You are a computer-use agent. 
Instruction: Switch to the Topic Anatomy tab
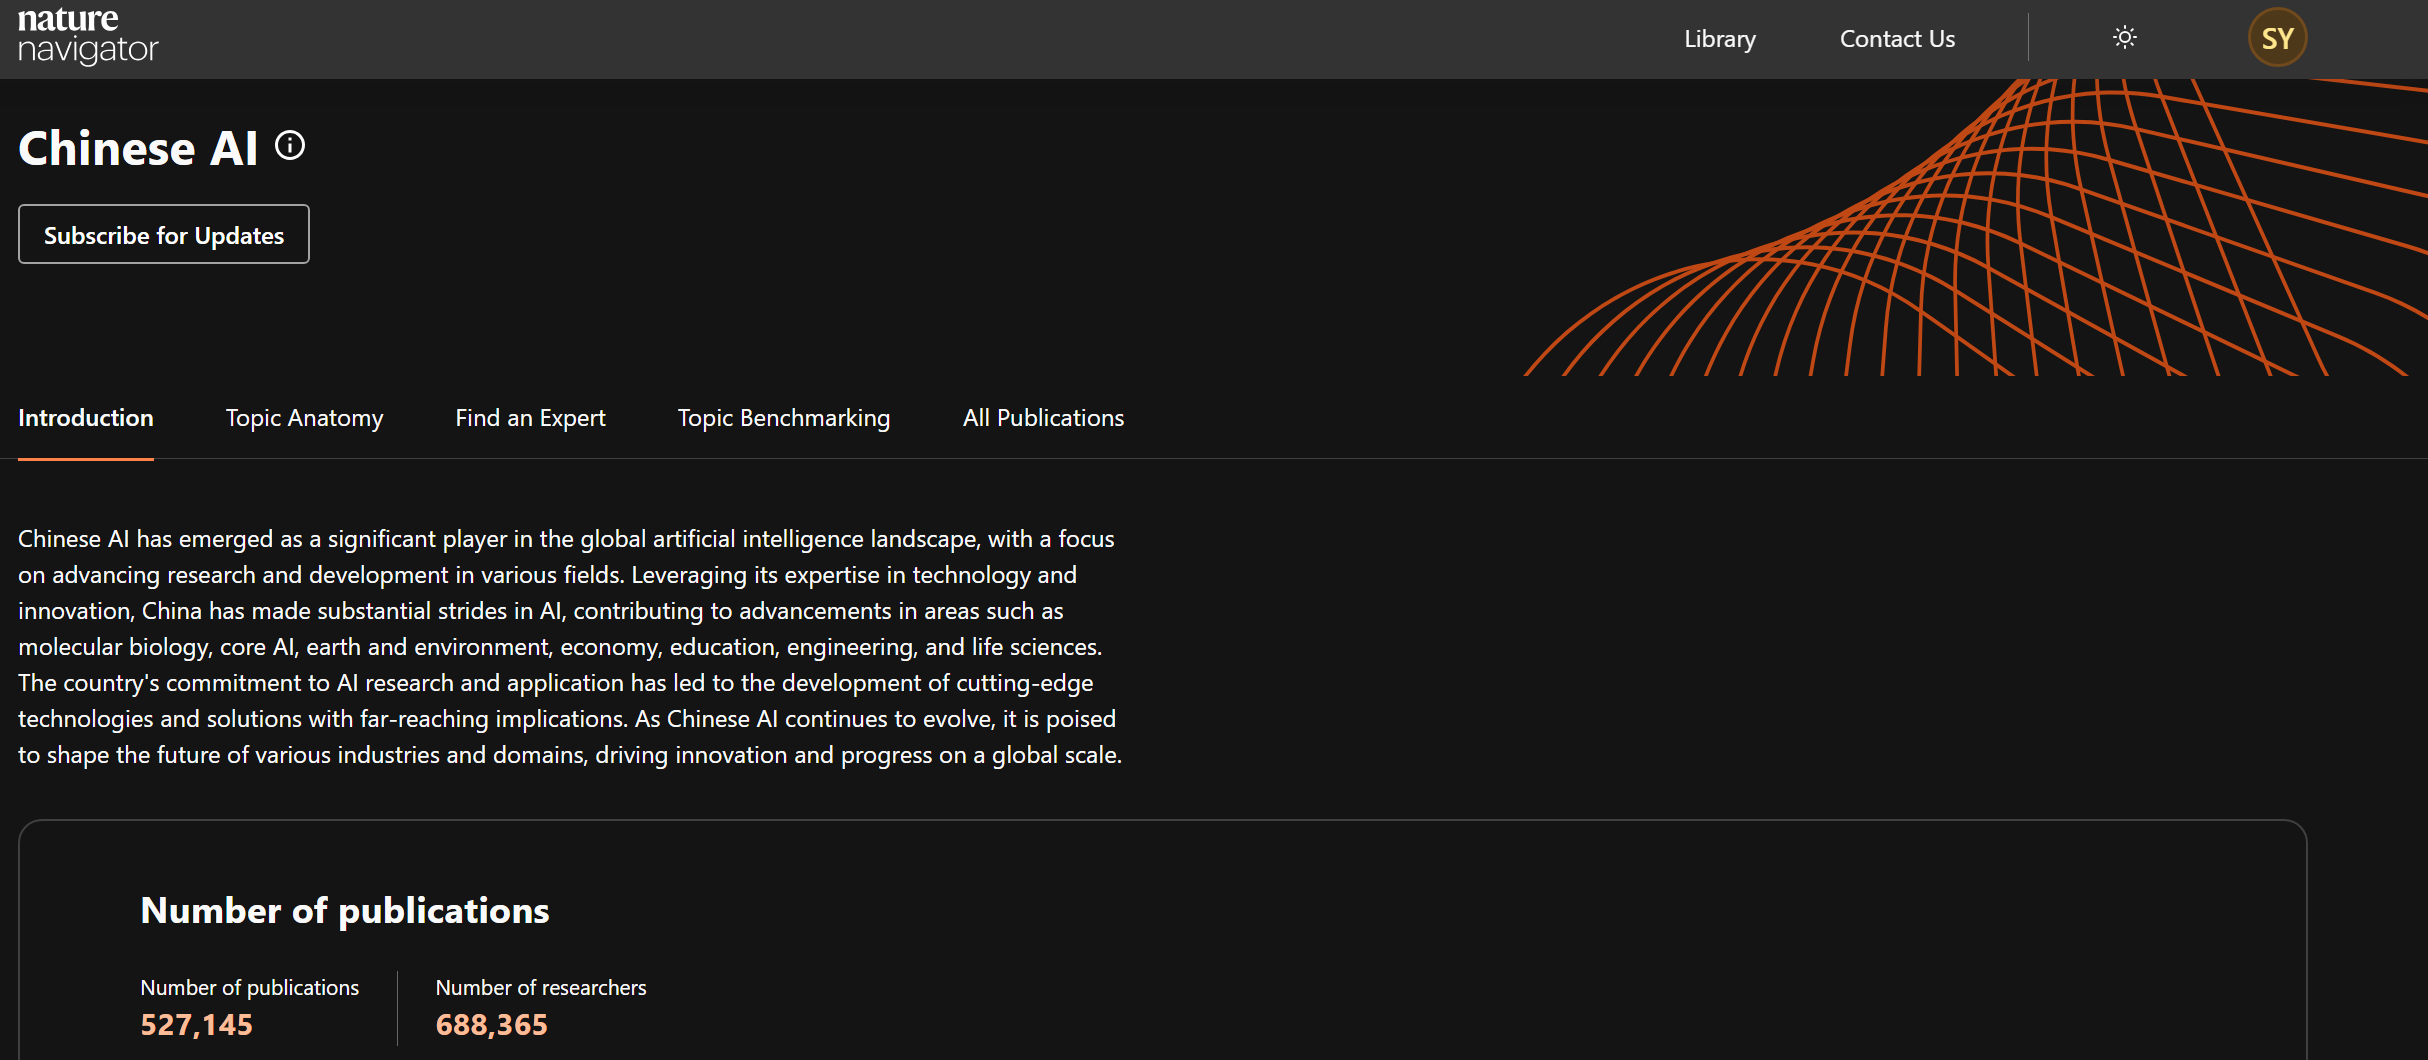click(304, 418)
